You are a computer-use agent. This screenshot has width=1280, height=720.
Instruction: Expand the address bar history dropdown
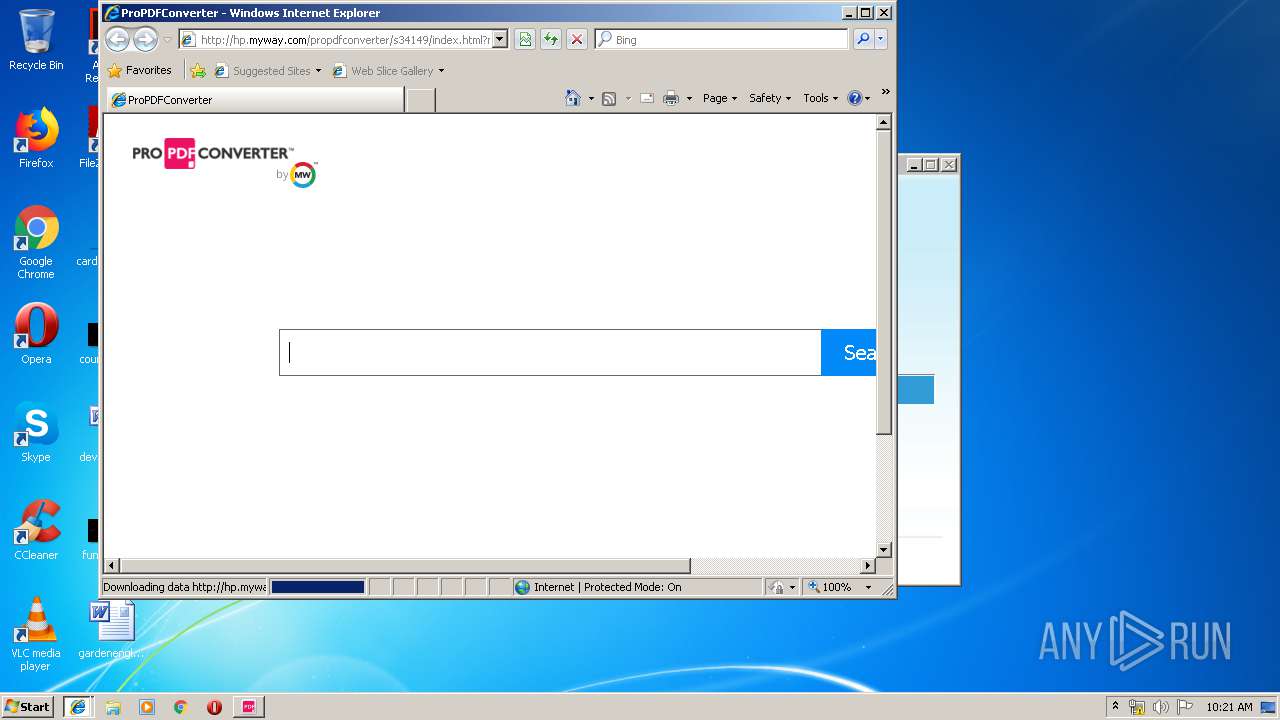(x=500, y=40)
